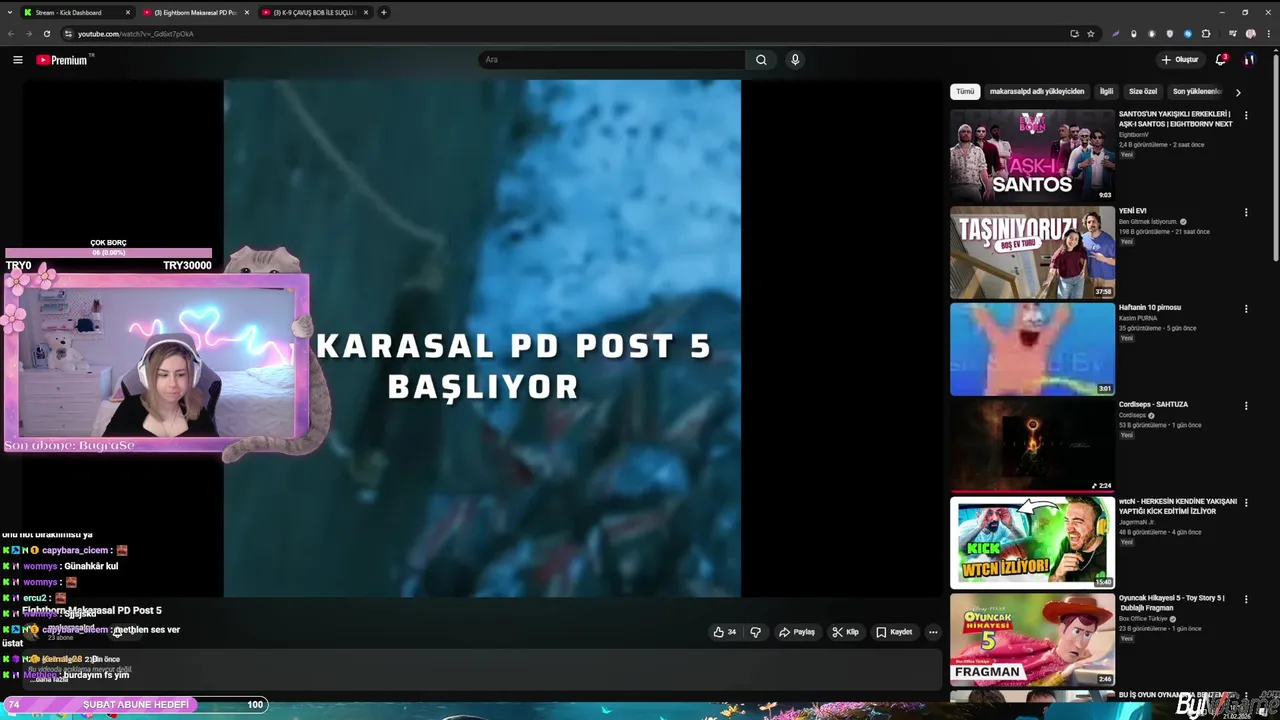Click the browser address bar URL
This screenshot has width=1280, height=720.
[136, 34]
